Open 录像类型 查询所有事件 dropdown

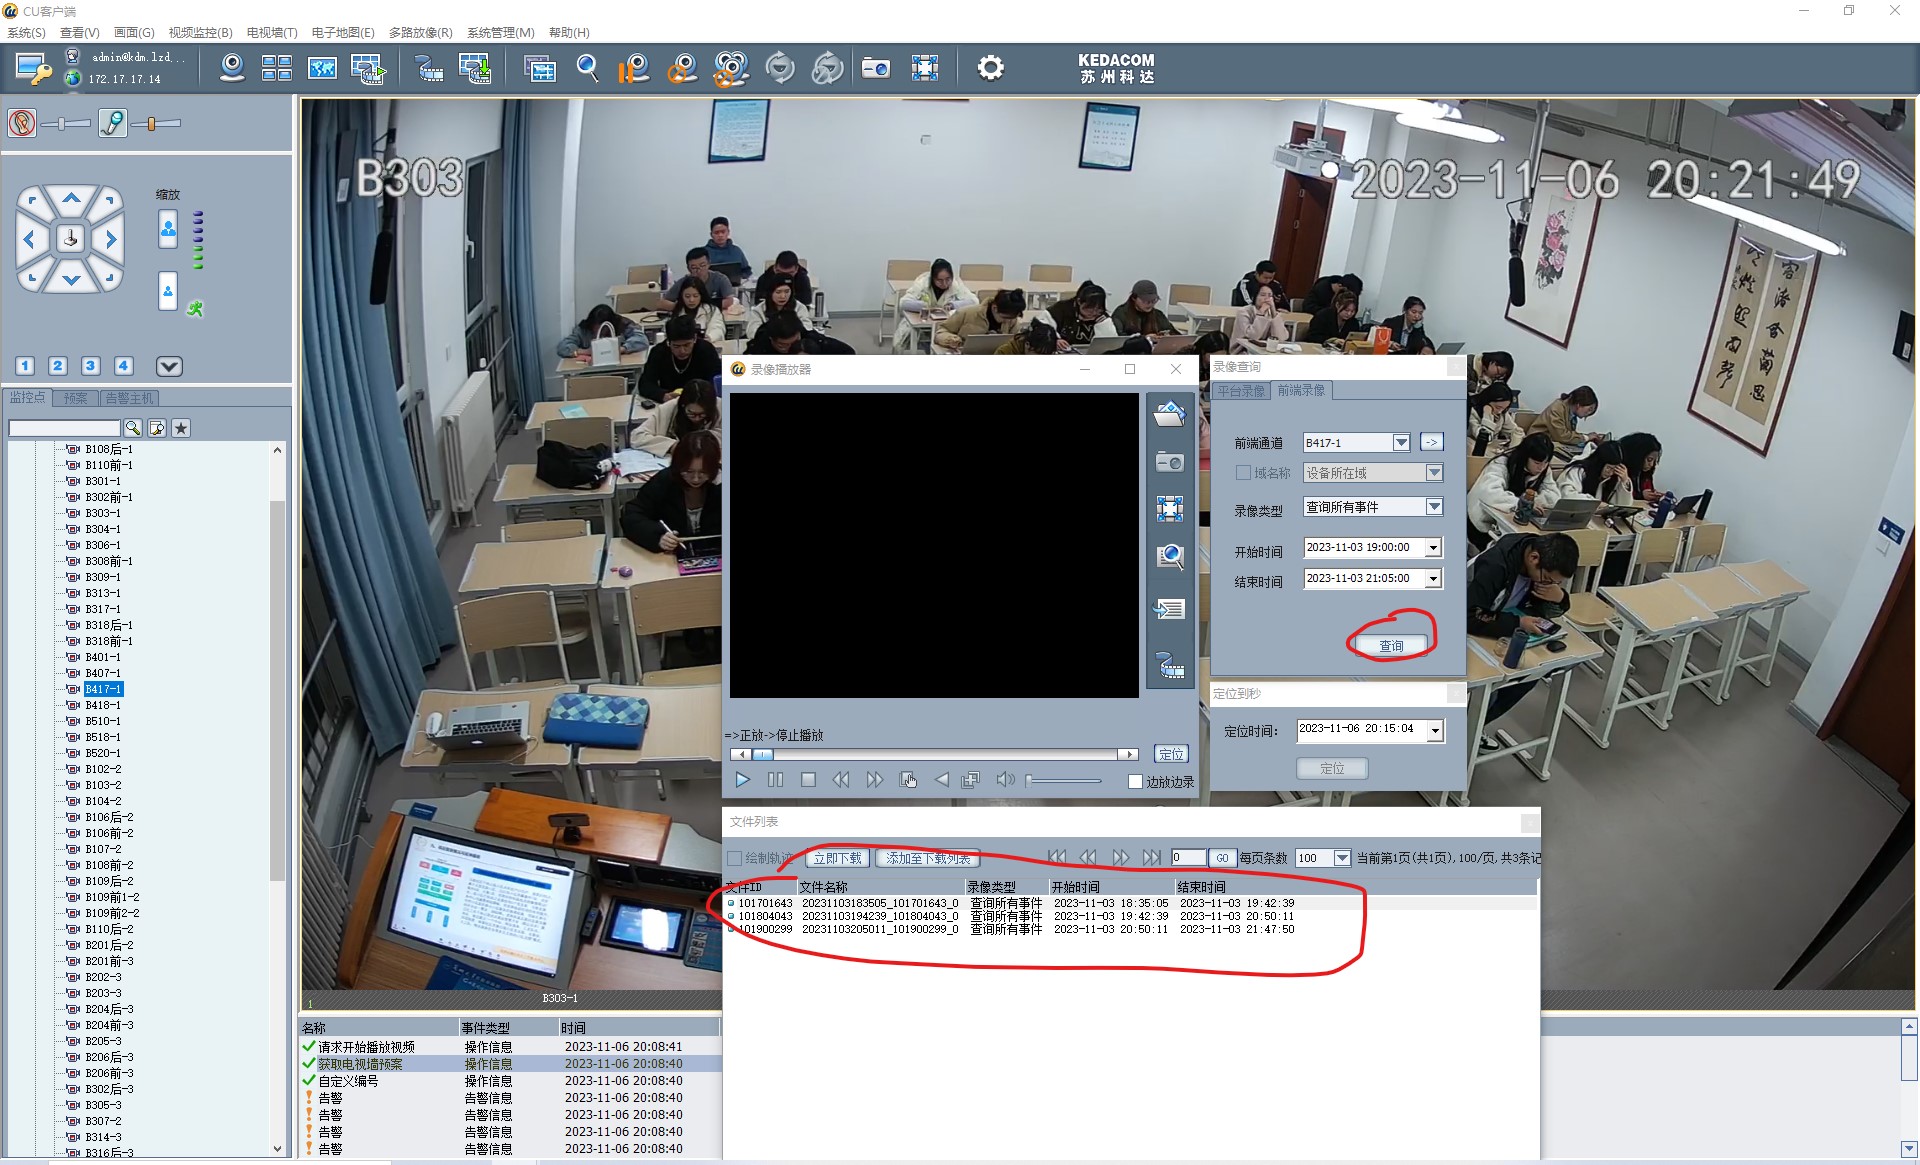click(x=1434, y=507)
